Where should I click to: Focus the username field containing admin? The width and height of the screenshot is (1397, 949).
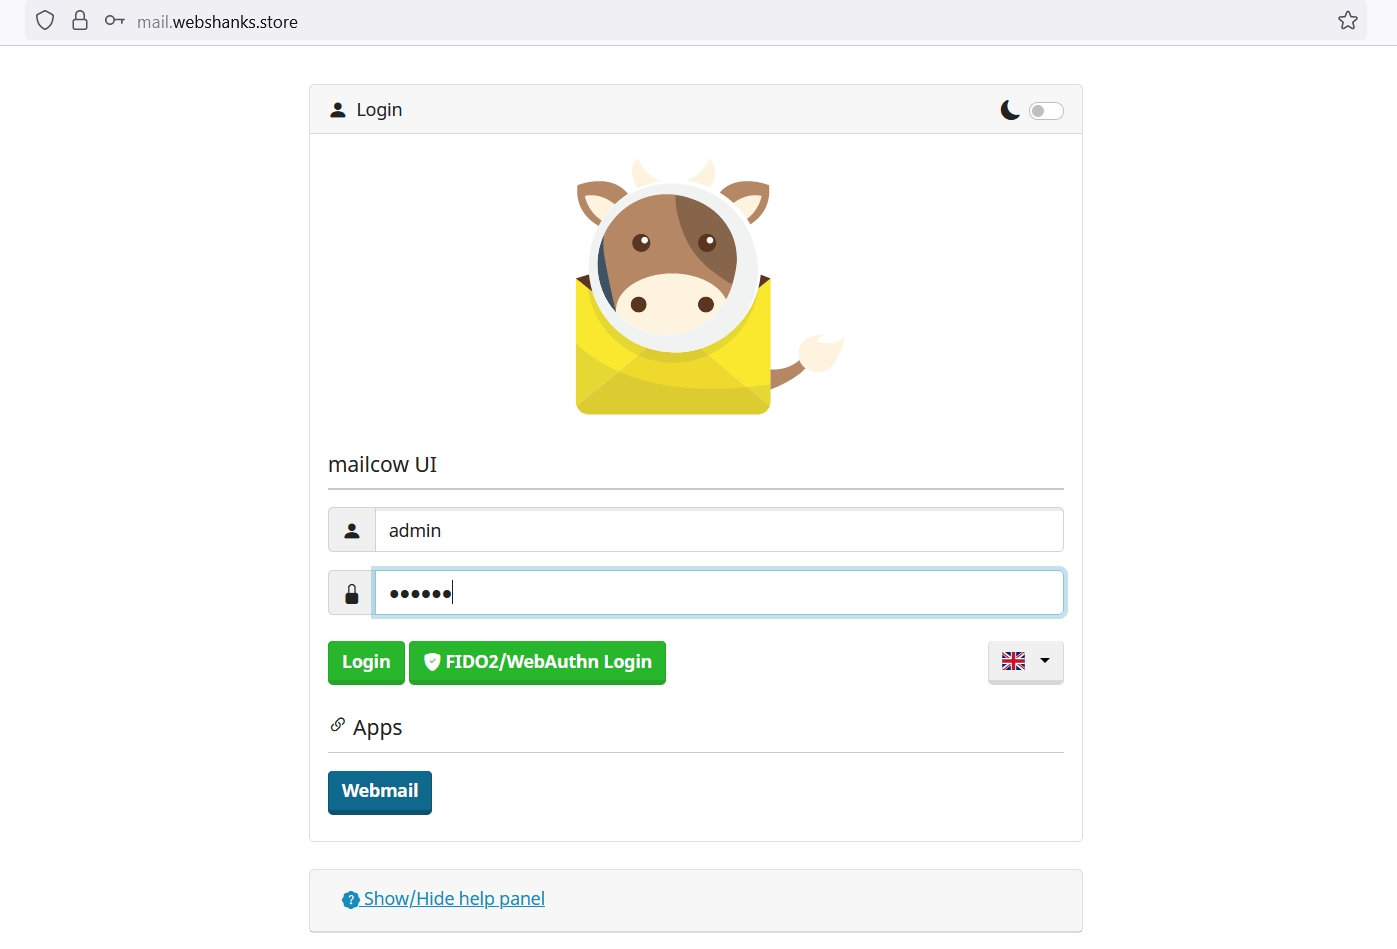click(x=718, y=531)
